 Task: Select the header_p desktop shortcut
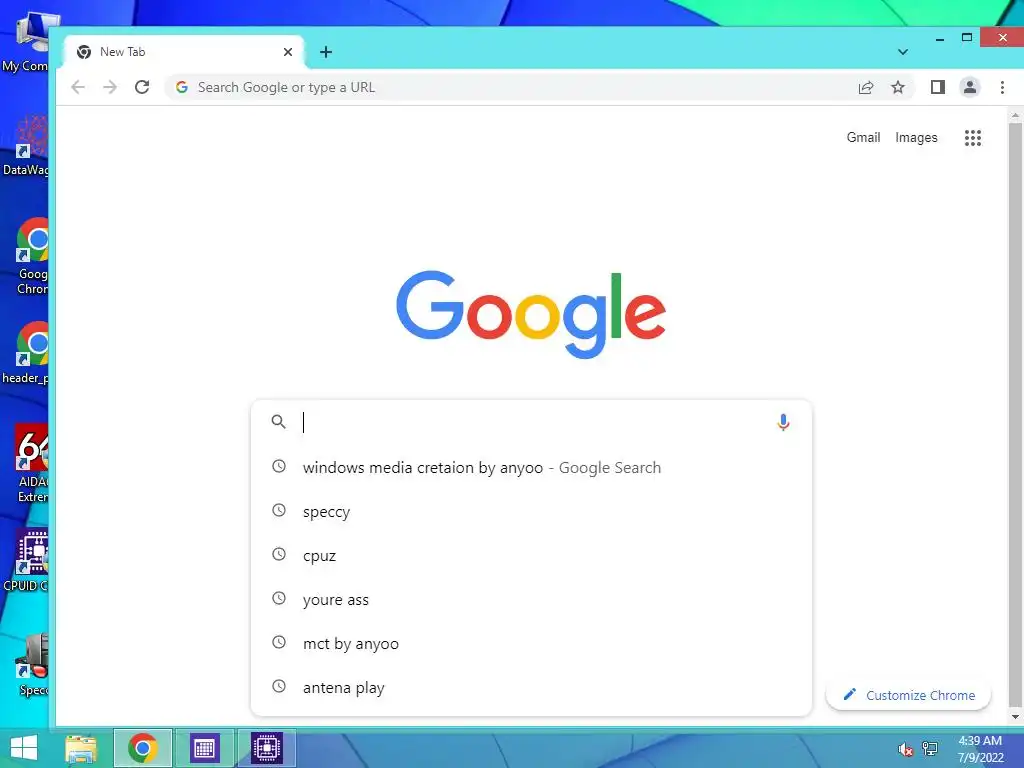pyautogui.click(x=25, y=353)
